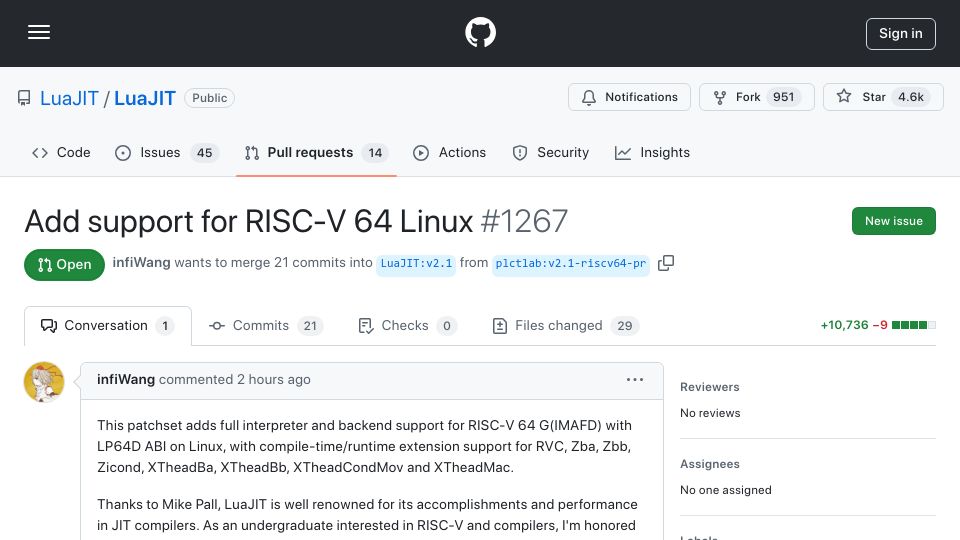Click the Insights tab graph icon
This screenshot has height=540, width=960.
(x=623, y=153)
